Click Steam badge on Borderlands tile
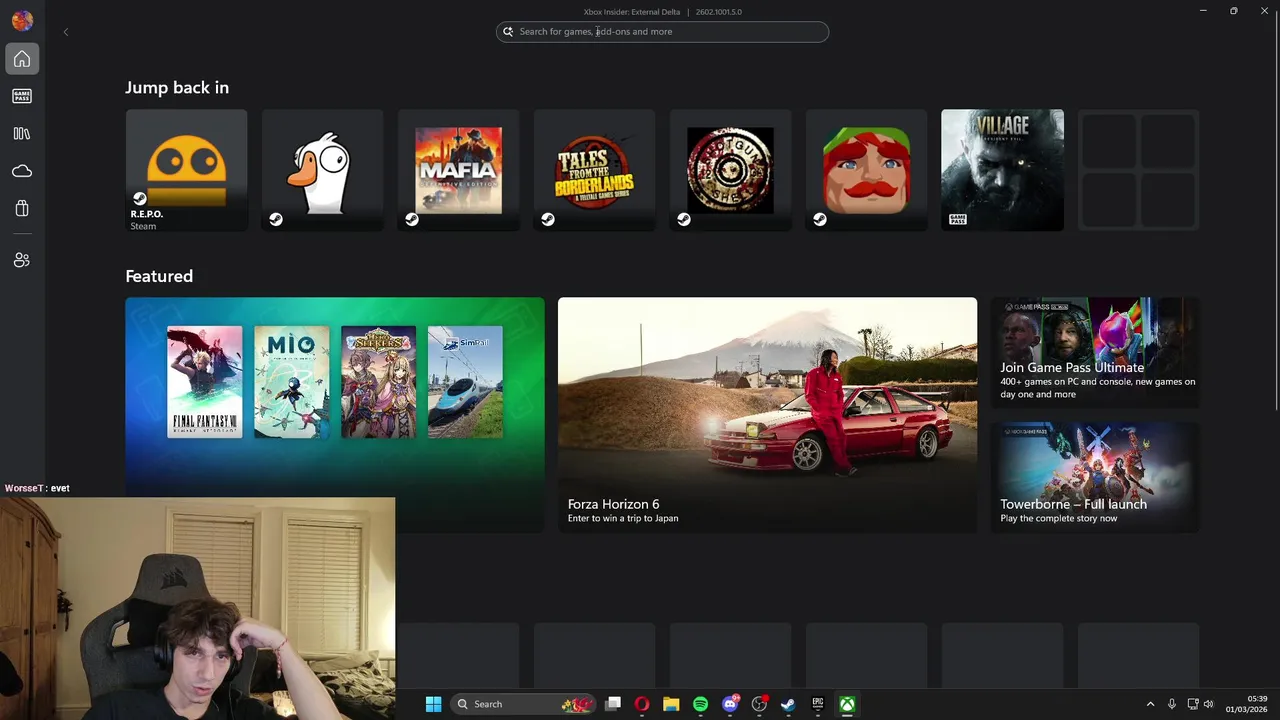This screenshot has width=1280, height=720. [x=548, y=219]
